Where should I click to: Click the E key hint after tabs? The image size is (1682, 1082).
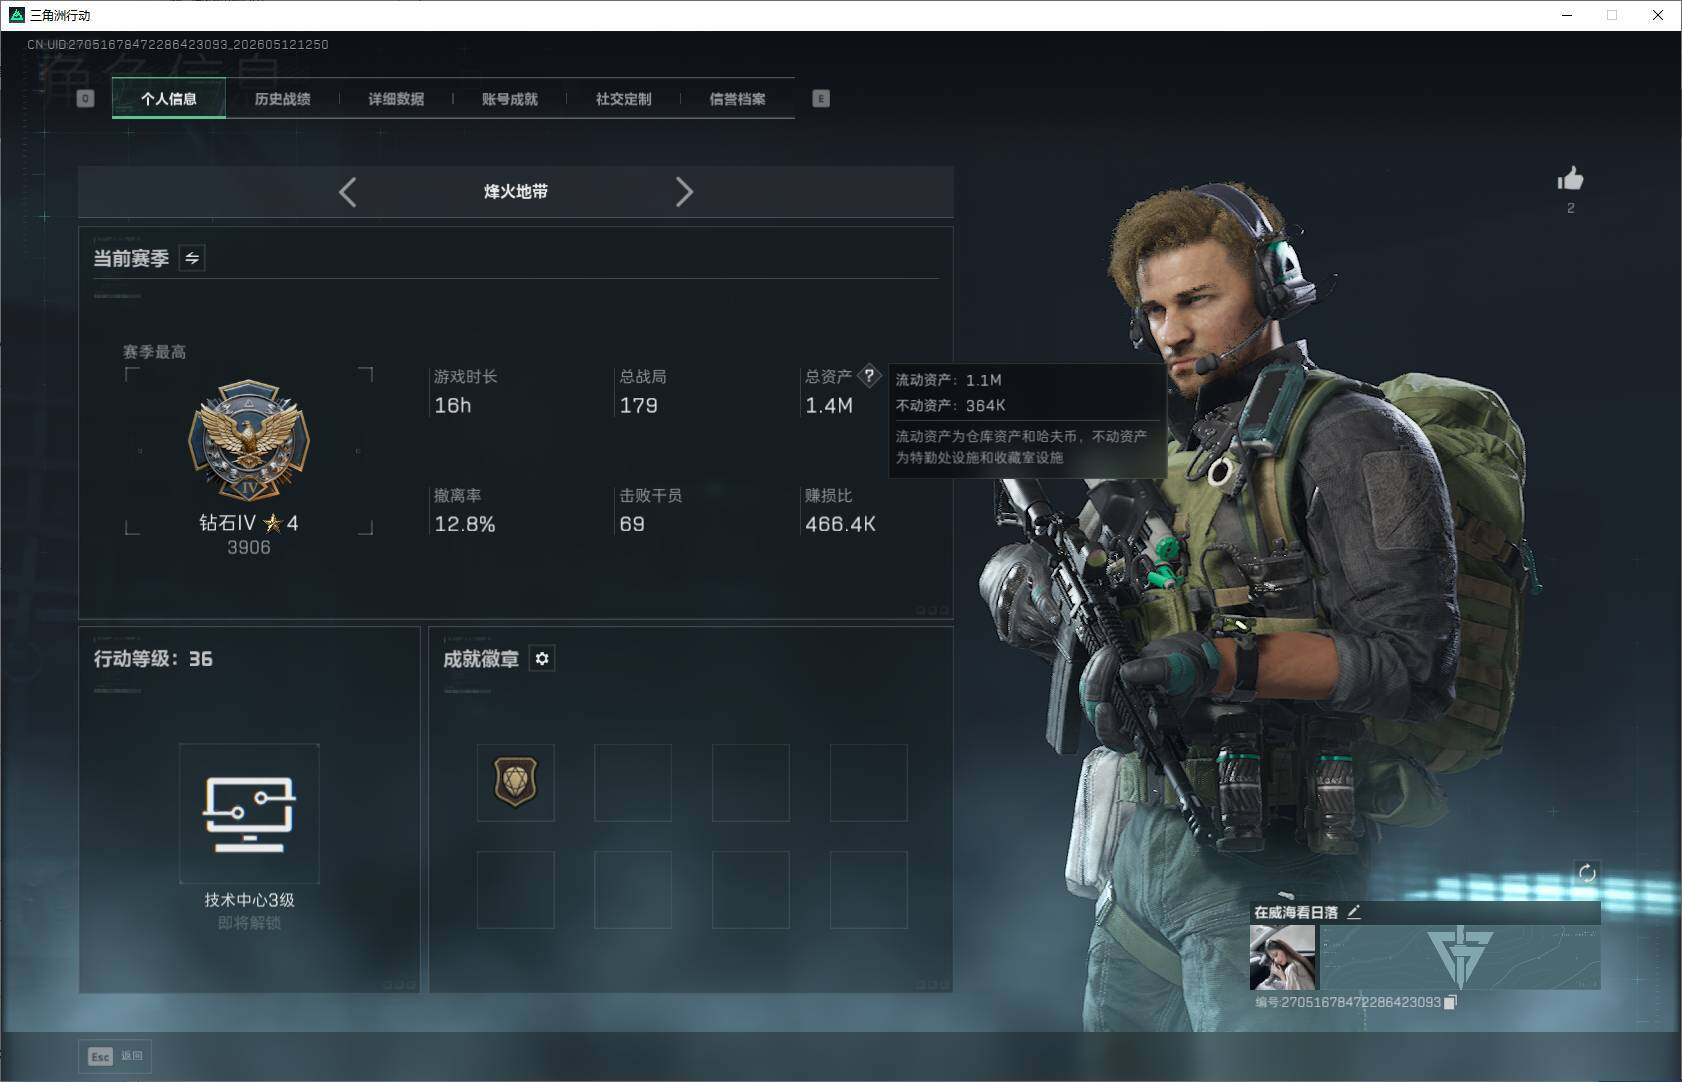[821, 98]
